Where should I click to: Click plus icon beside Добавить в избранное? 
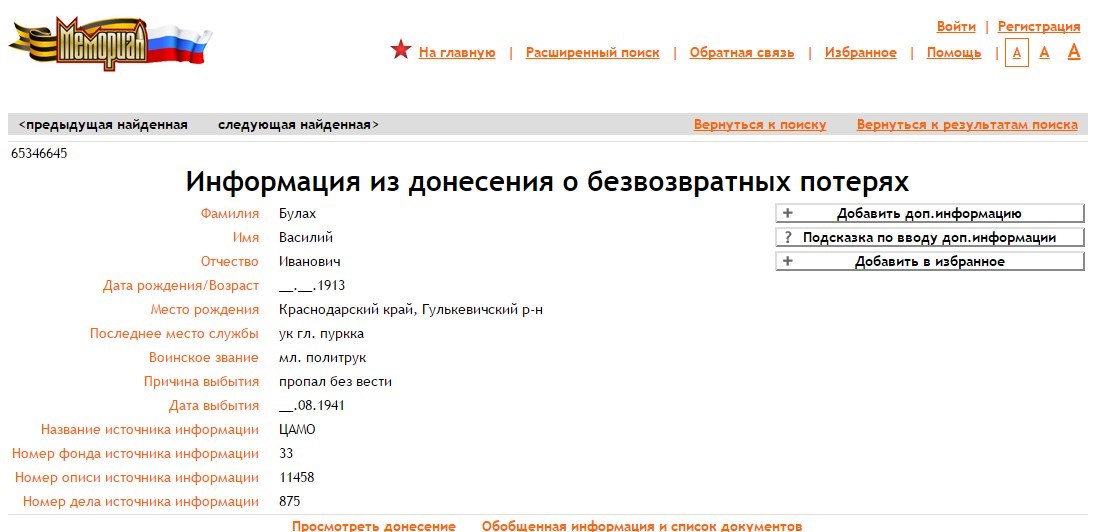point(788,261)
